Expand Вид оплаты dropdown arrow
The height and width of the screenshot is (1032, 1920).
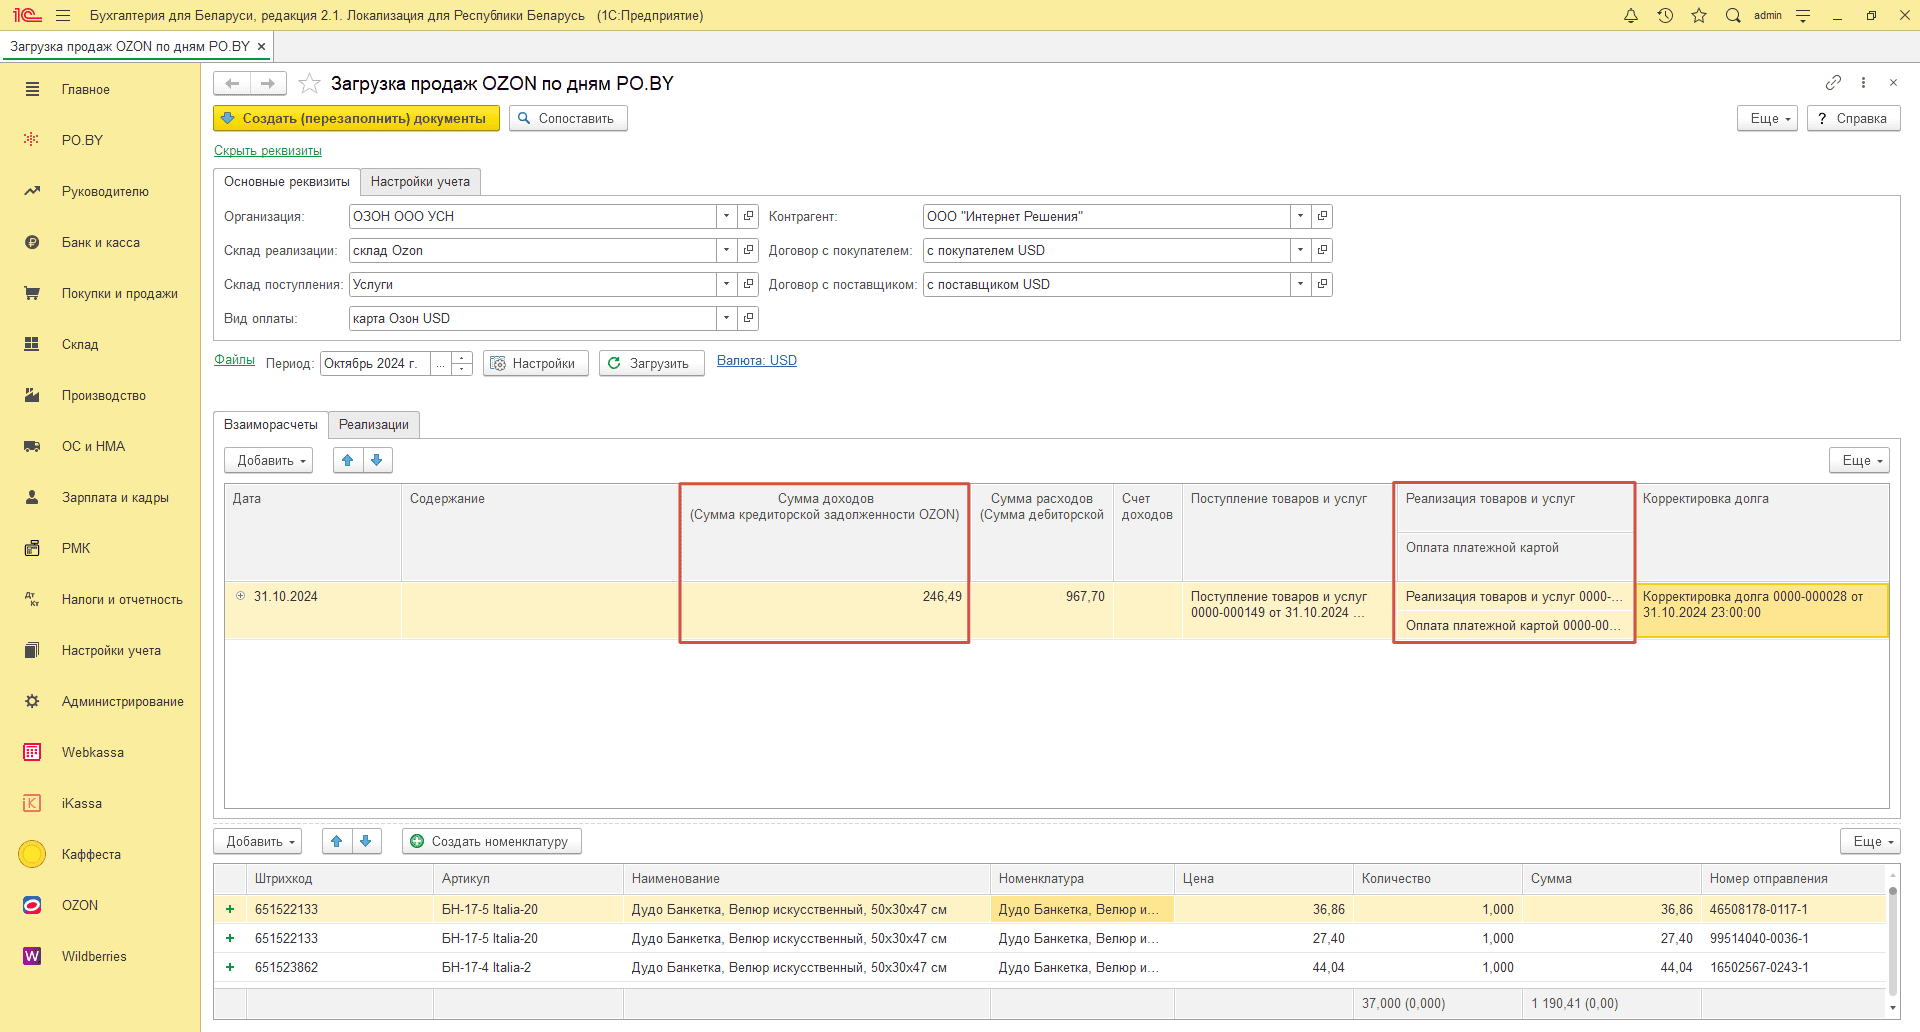pyautogui.click(x=727, y=318)
